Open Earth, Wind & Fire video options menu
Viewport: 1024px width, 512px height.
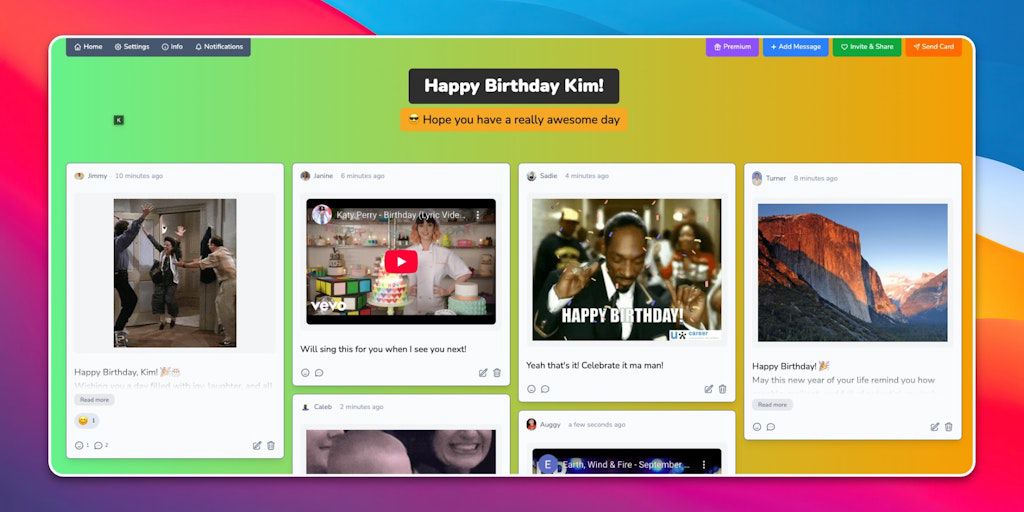(703, 465)
